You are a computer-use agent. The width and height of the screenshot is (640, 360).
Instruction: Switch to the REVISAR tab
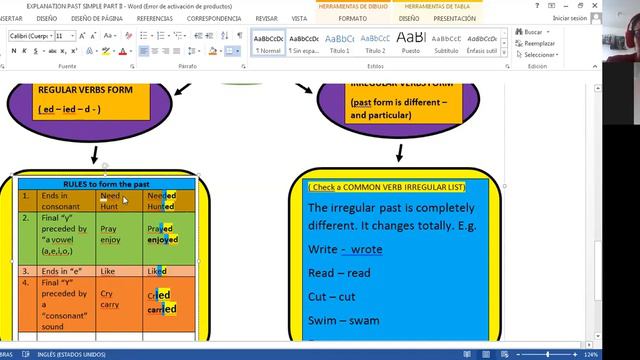(x=266, y=19)
